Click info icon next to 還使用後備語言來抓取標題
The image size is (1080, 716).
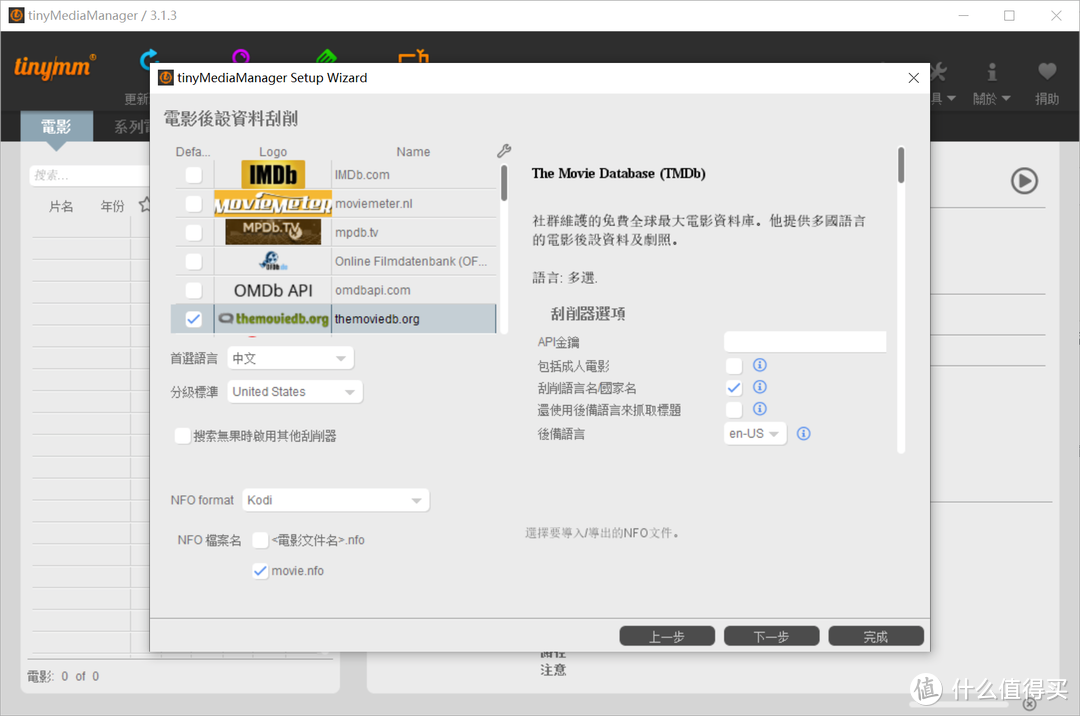pos(759,409)
